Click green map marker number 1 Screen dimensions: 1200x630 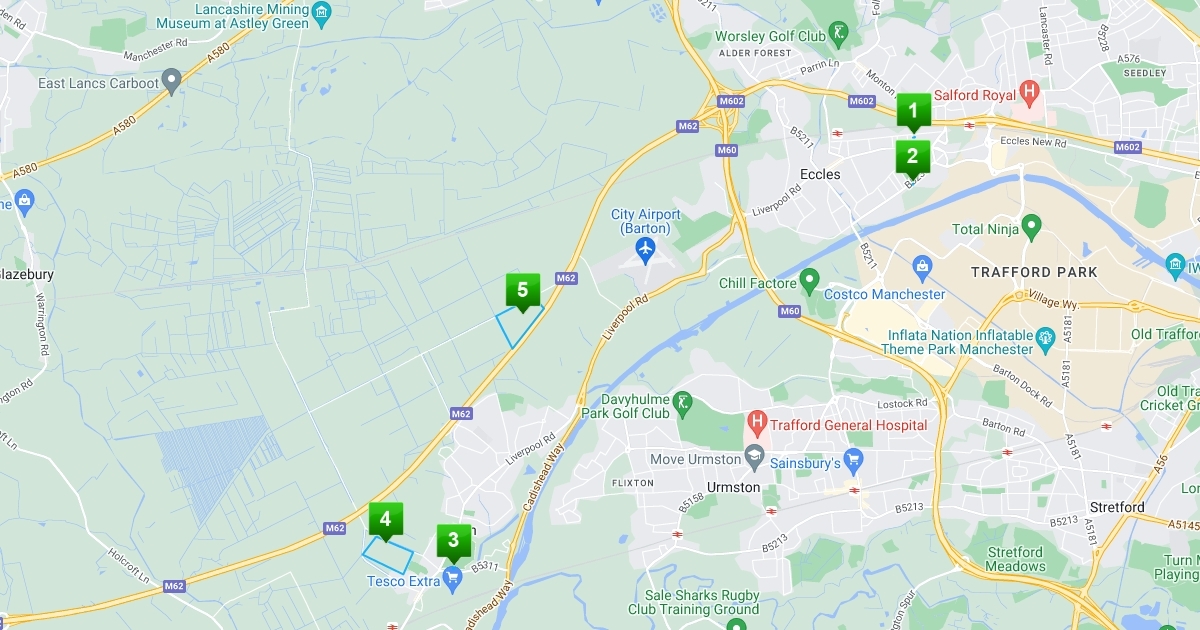(x=912, y=111)
